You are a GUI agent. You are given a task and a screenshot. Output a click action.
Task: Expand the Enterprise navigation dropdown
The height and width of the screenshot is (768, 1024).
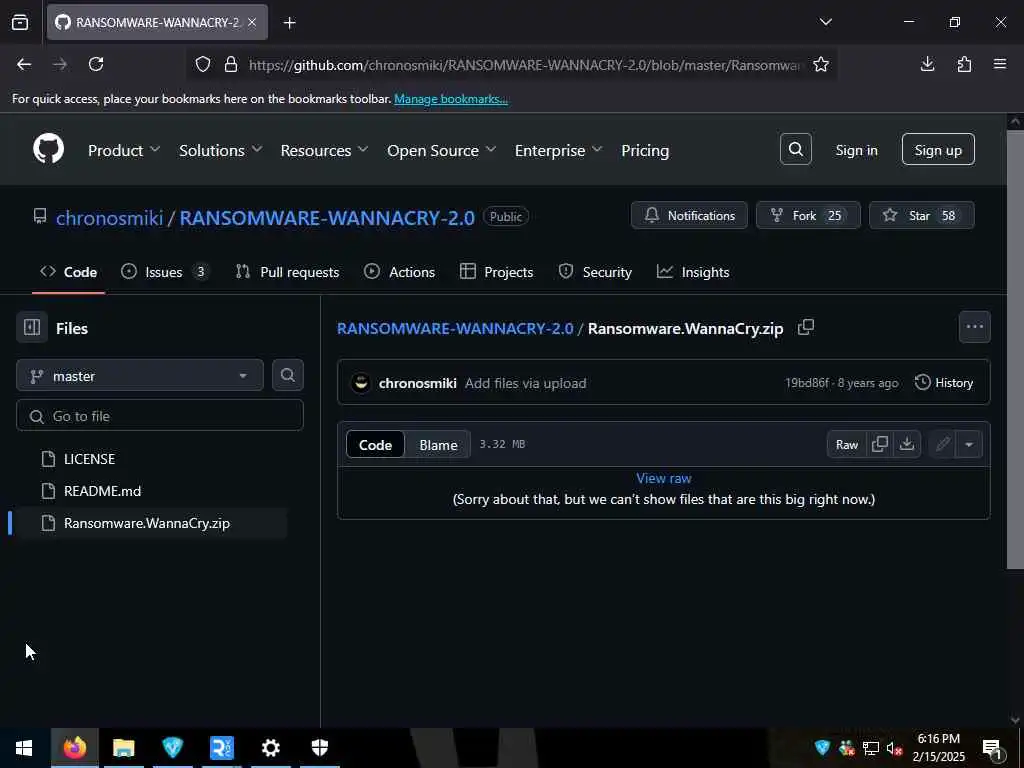[x=558, y=150]
